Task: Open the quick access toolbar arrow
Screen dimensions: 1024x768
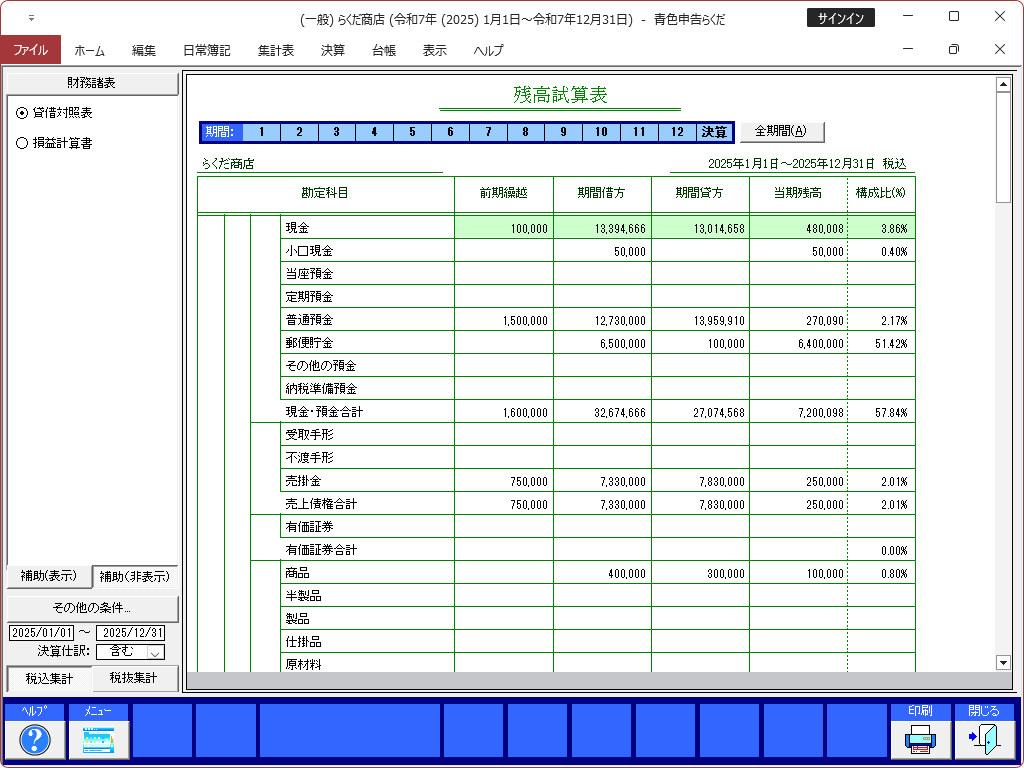Action: [x=31, y=18]
